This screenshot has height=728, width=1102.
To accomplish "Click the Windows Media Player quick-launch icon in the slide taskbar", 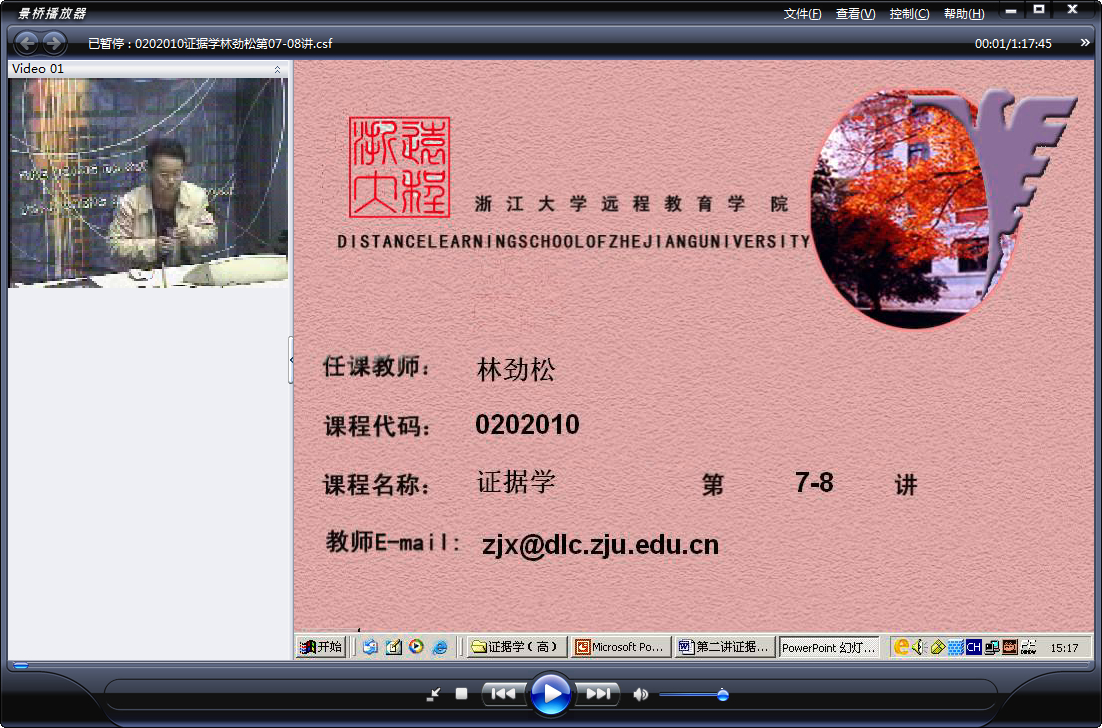I will [x=417, y=646].
